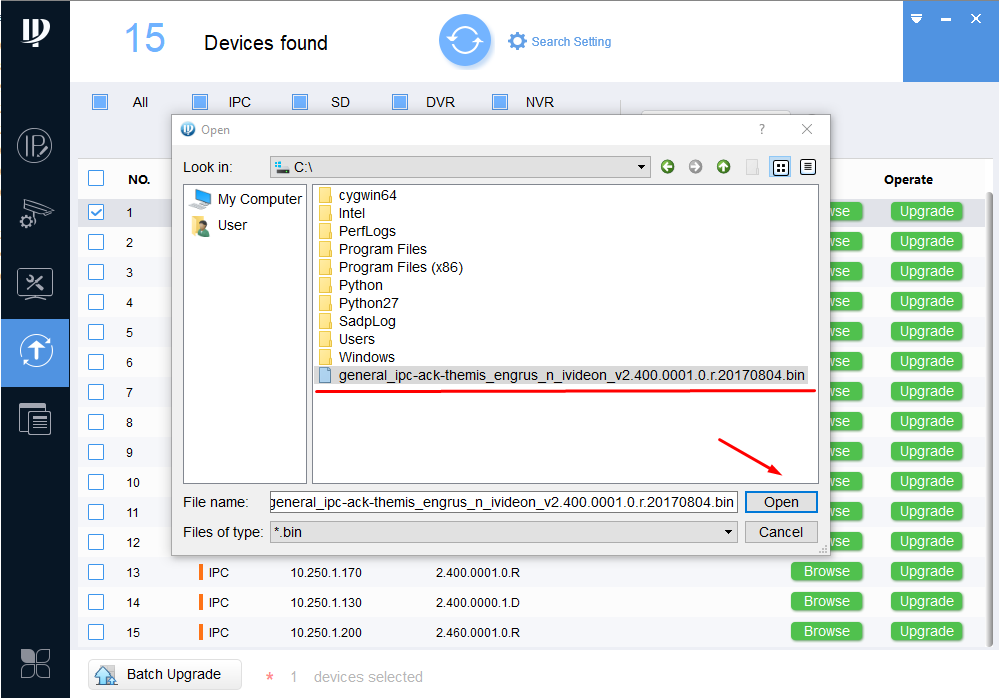
Task: Go to parent directory in Open dialog
Action: [723, 167]
